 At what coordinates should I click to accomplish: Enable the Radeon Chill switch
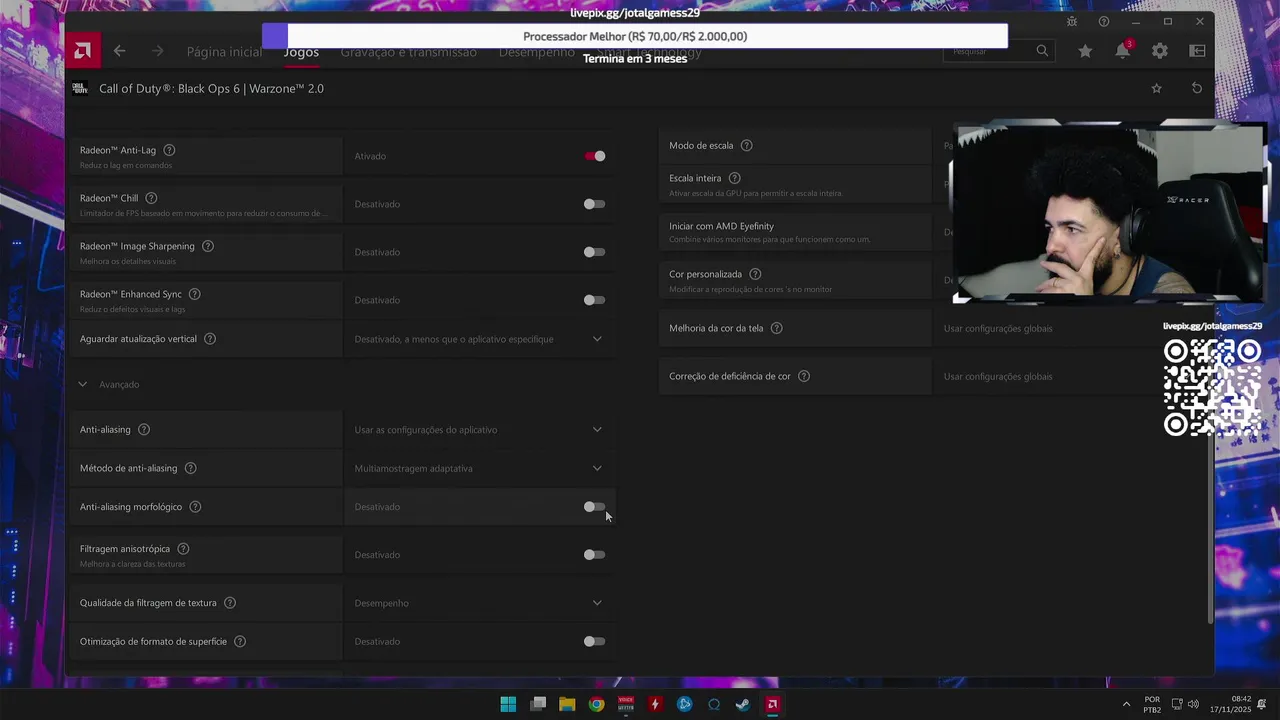point(595,204)
